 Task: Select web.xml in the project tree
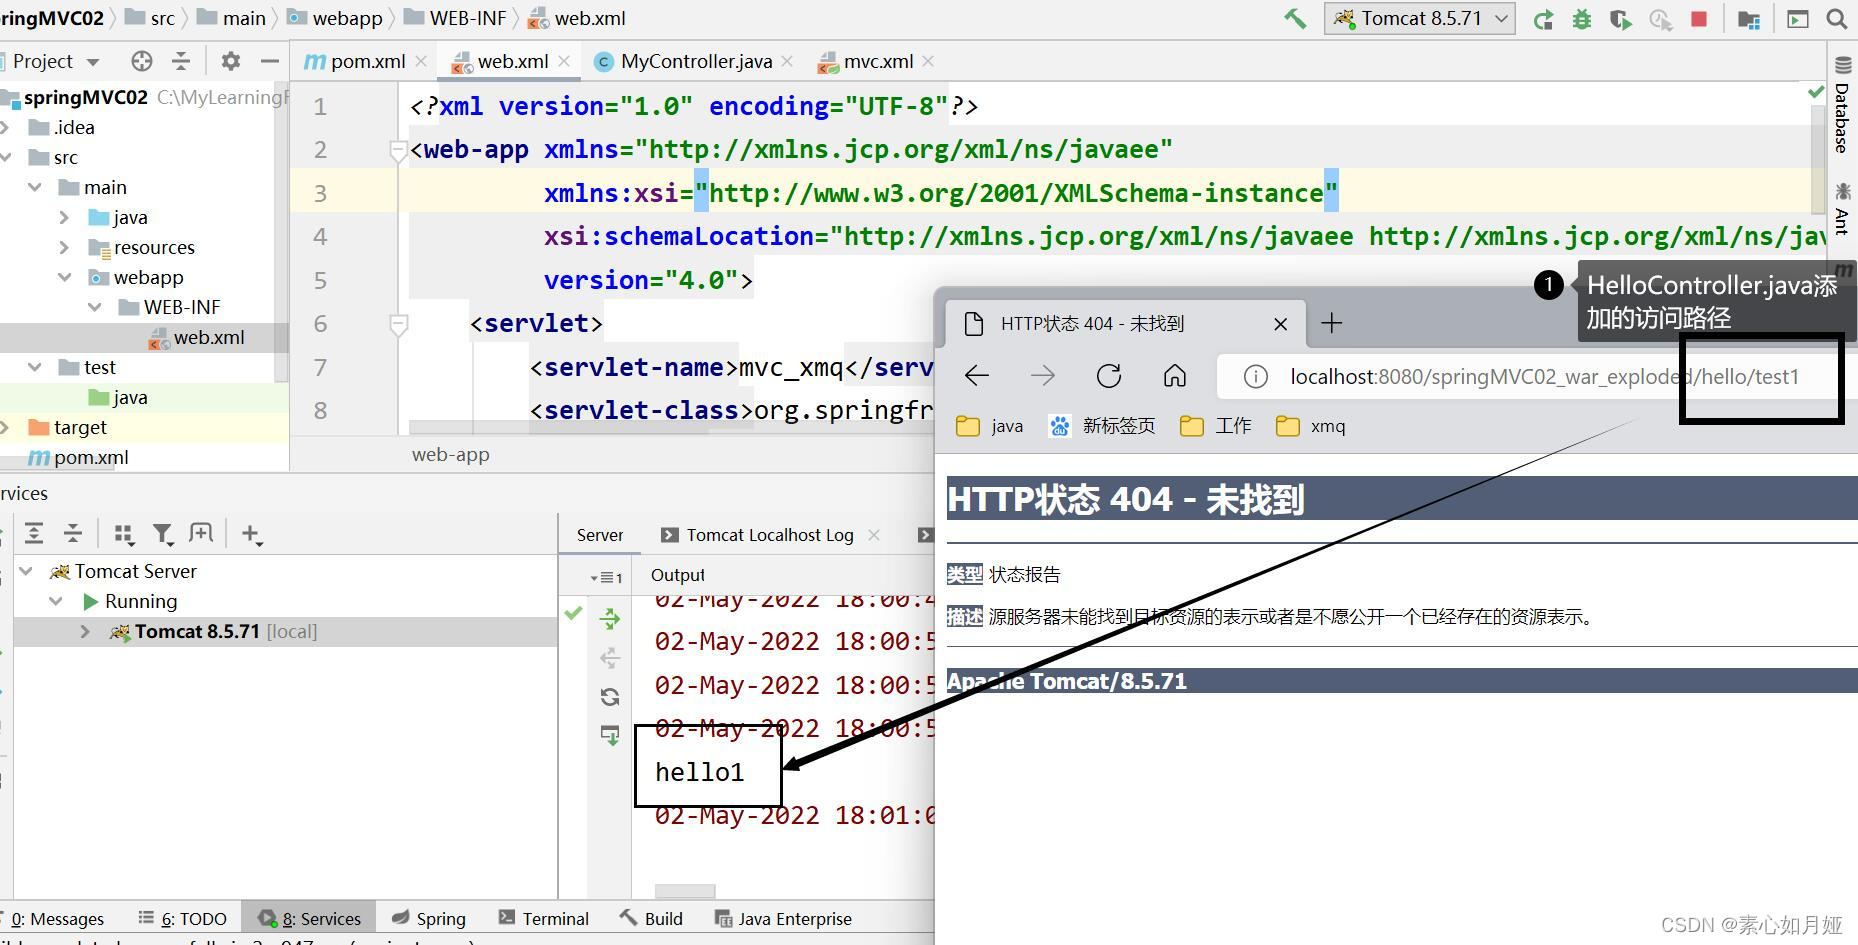[197, 337]
